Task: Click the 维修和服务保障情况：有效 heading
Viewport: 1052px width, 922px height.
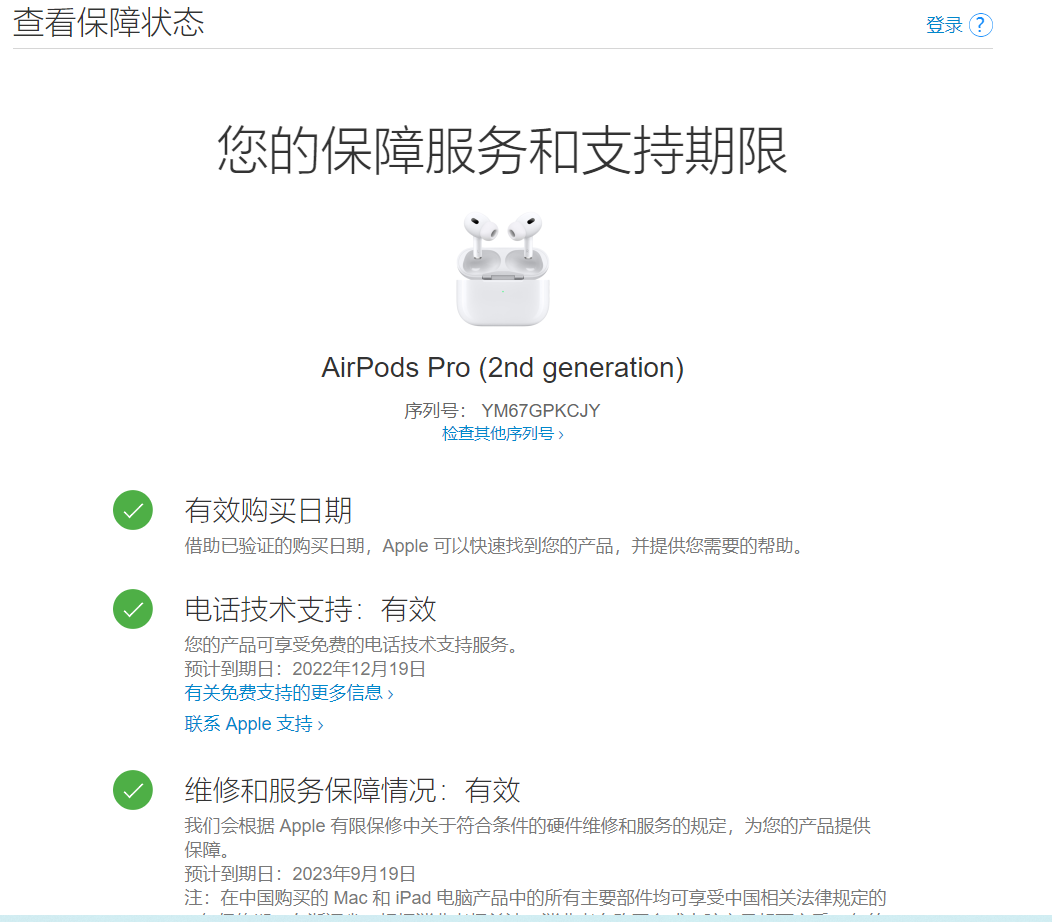Action: [x=353, y=790]
